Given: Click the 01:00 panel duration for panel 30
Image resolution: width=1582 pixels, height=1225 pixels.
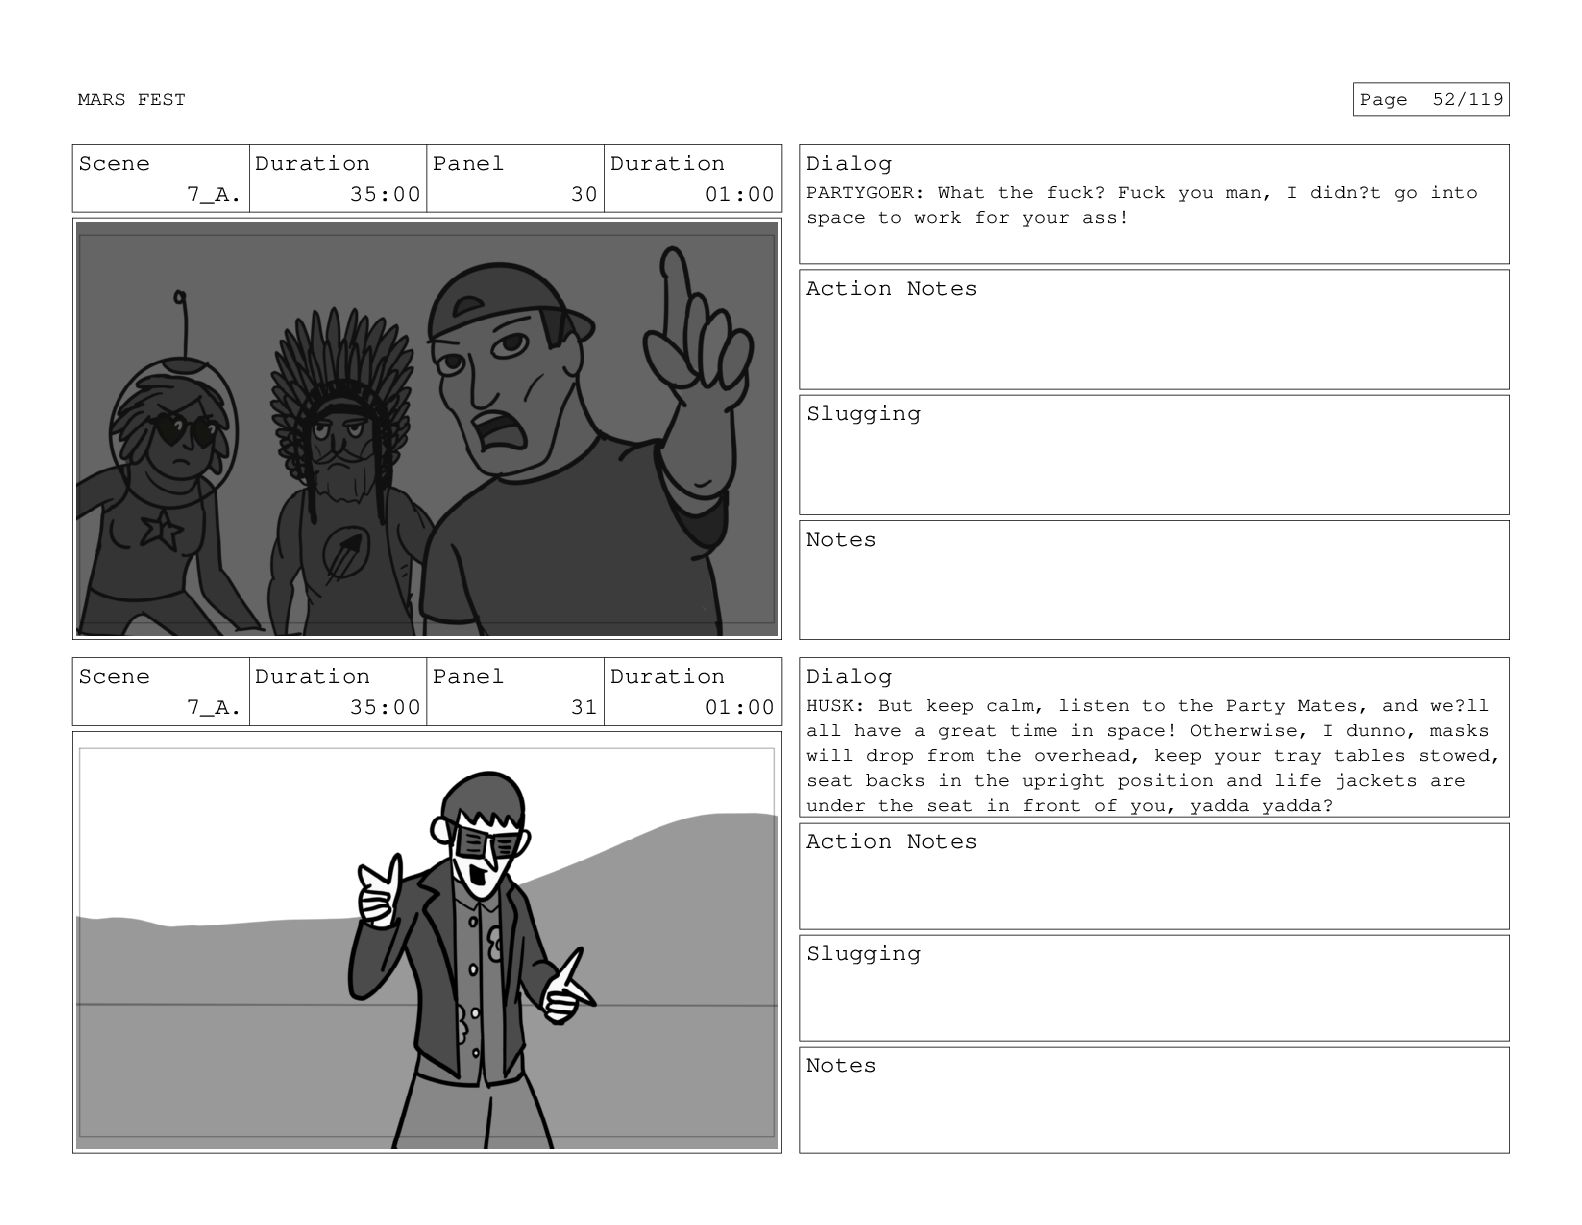Looking at the screenshot, I should tap(740, 195).
